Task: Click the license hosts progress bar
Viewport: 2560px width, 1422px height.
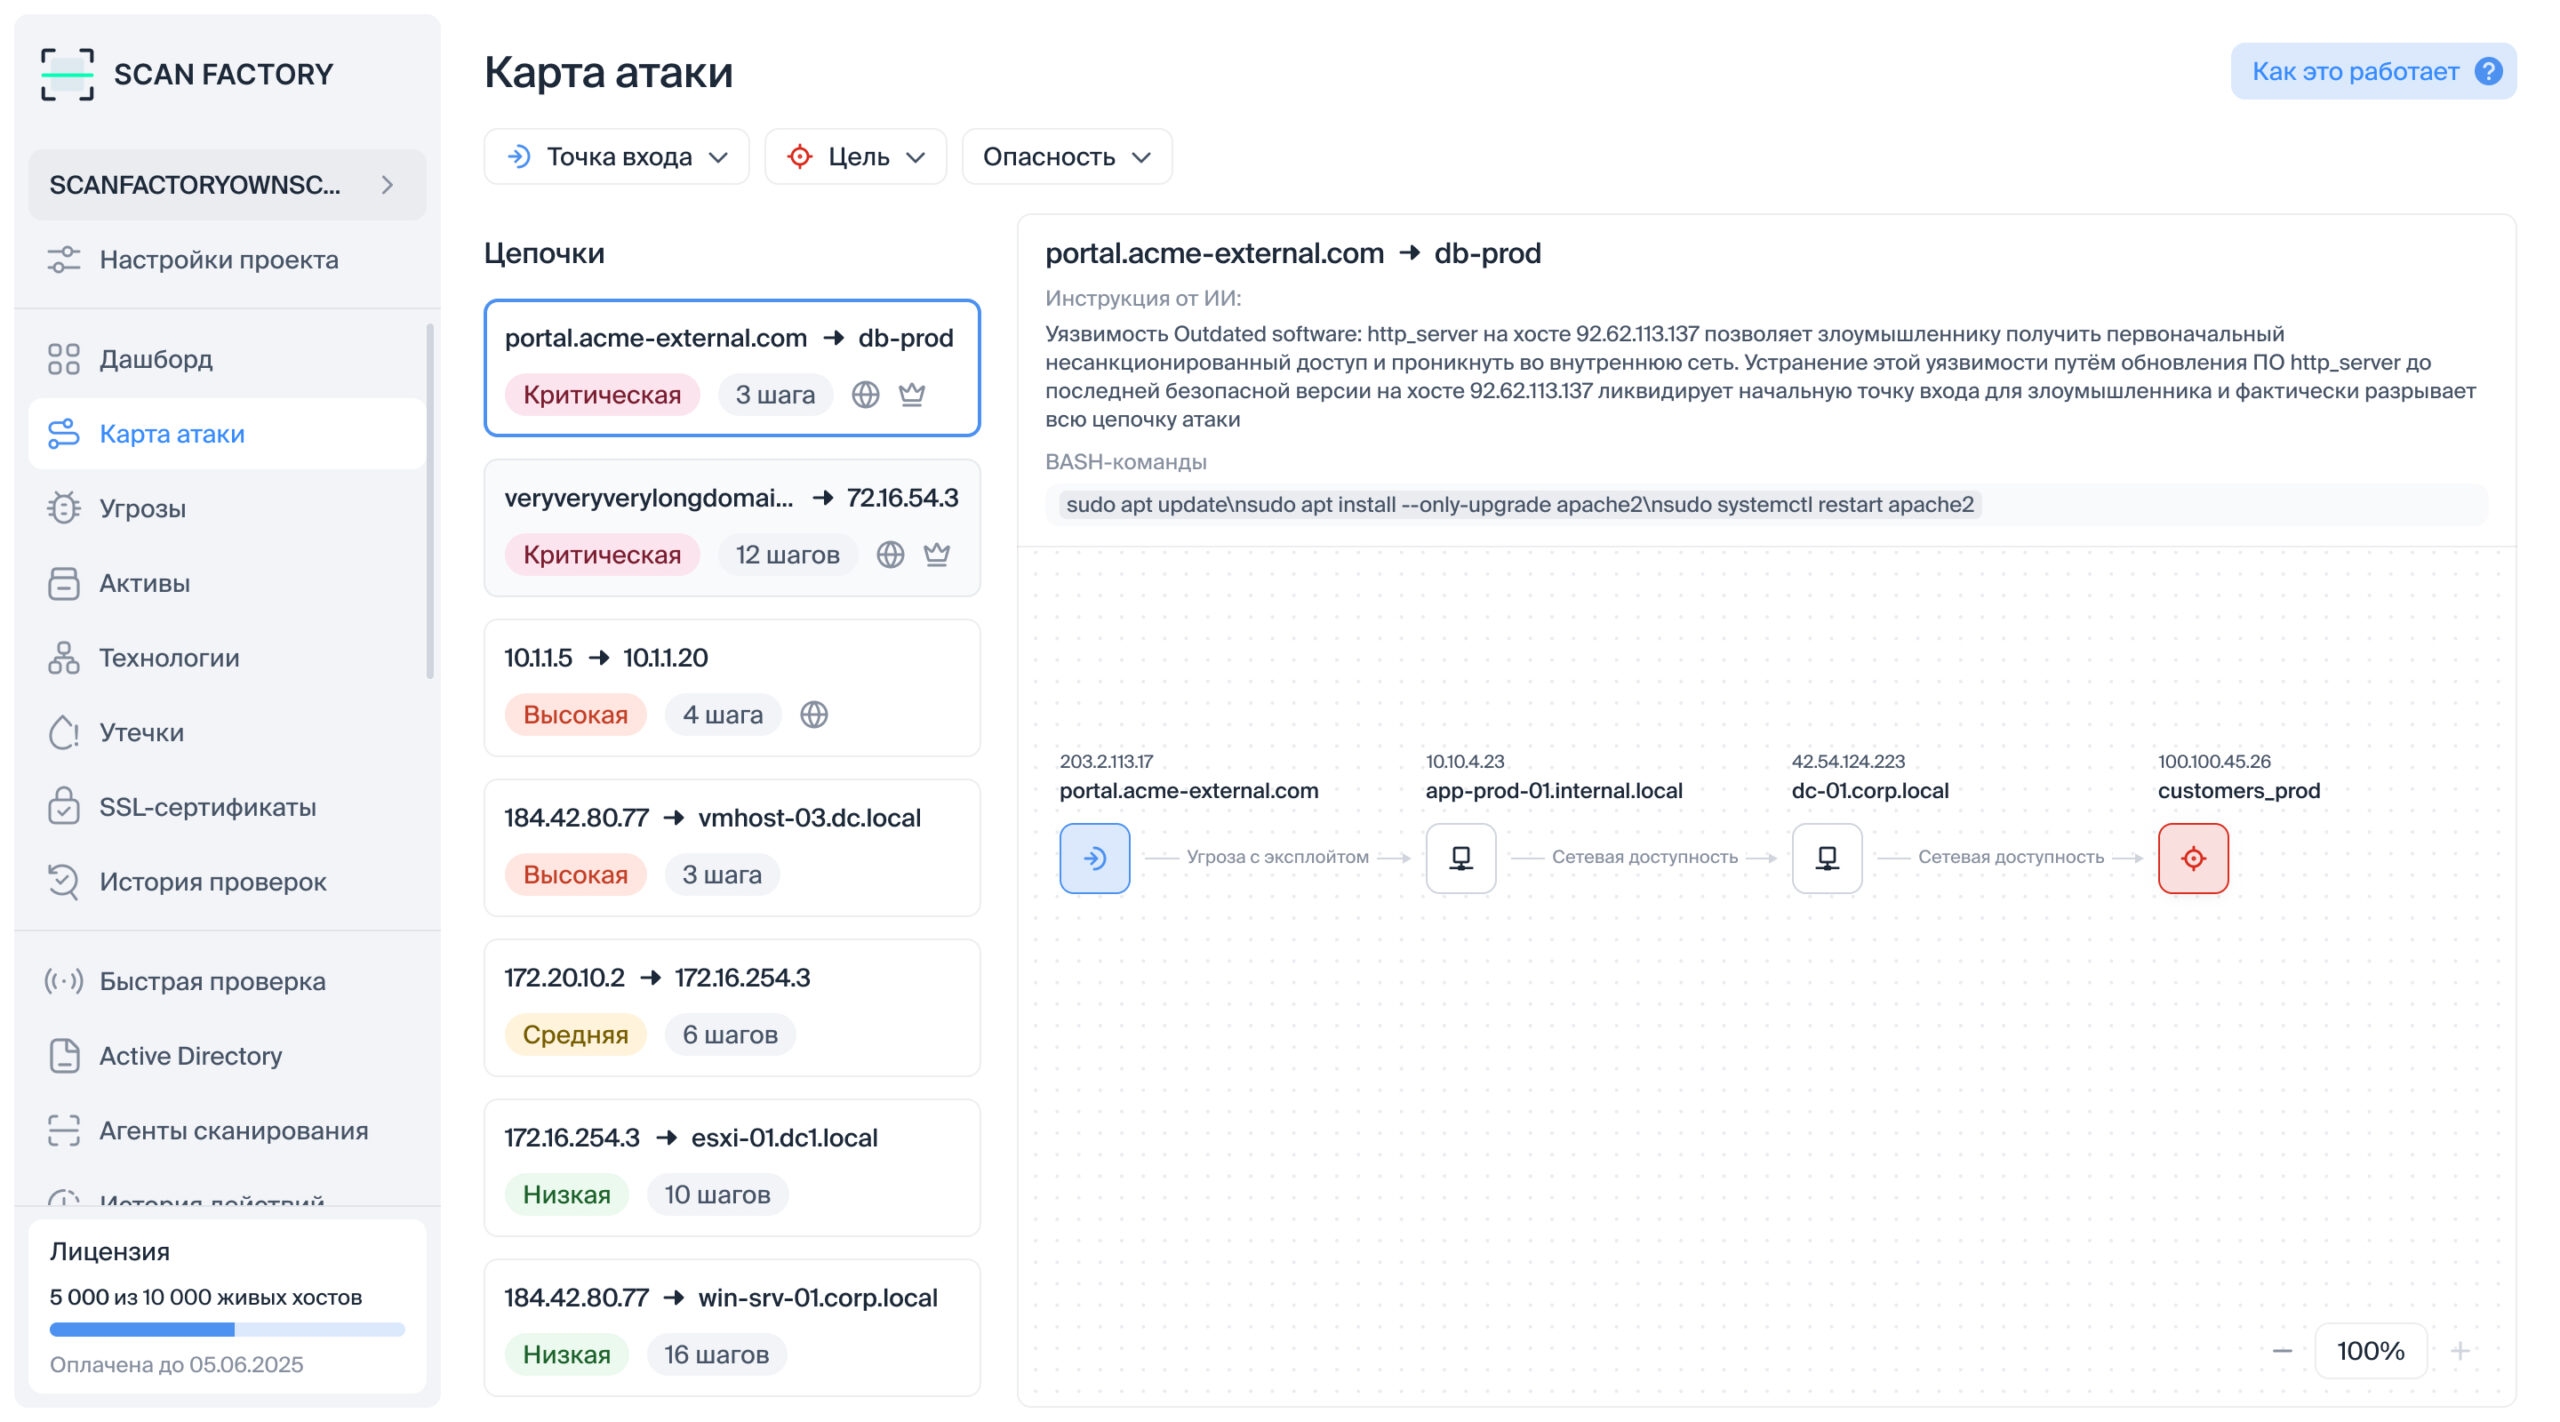Action: pos(227,1329)
